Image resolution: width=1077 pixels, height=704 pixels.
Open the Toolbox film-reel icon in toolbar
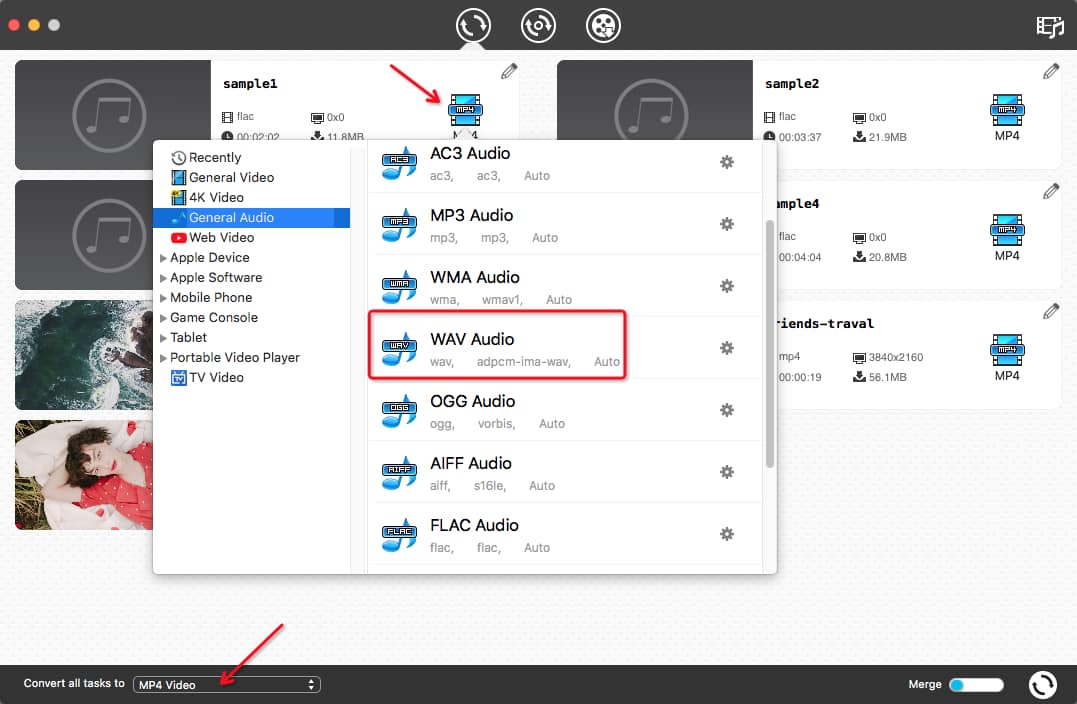[603, 26]
